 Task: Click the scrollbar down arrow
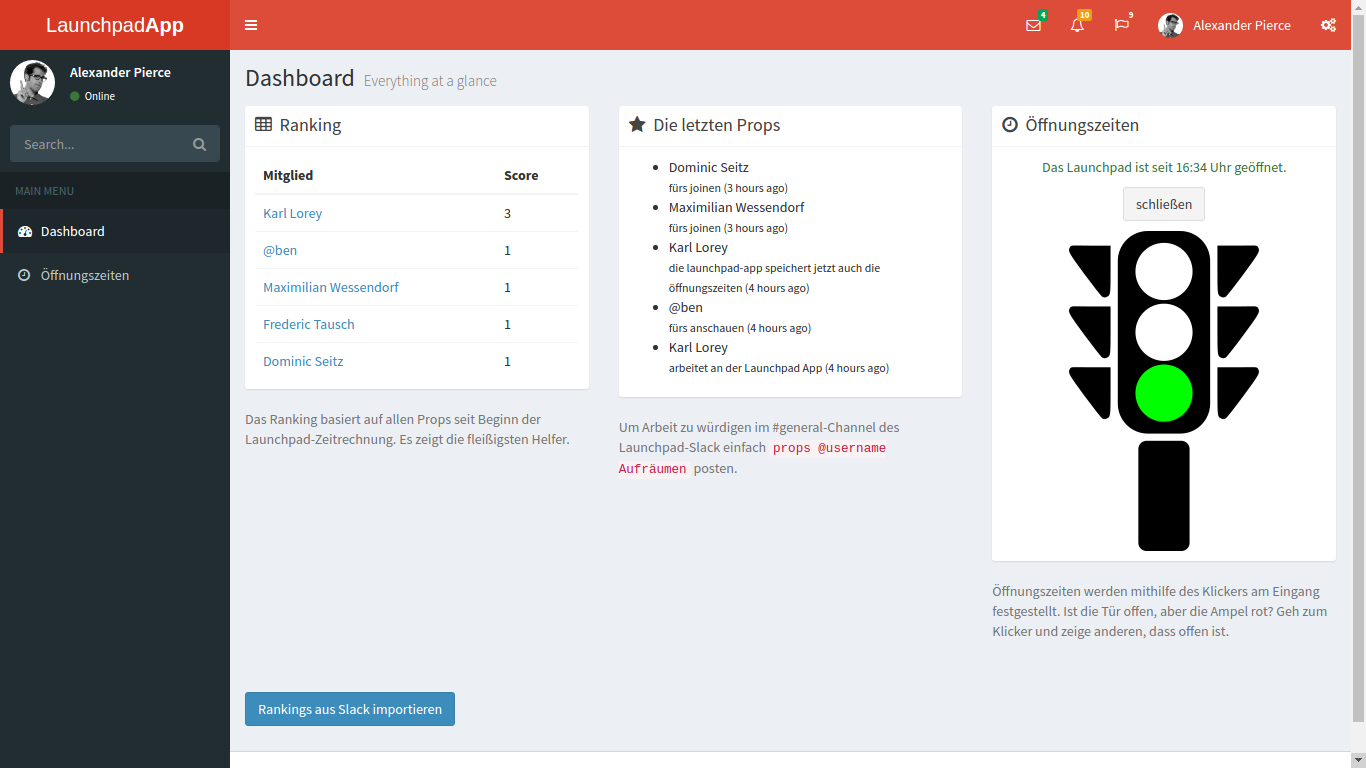[1358, 760]
